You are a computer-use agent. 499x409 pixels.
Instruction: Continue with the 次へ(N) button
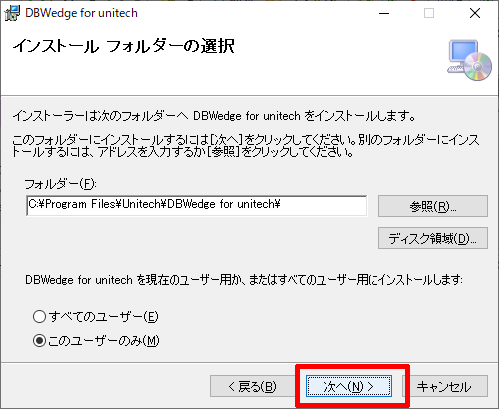tap(349, 386)
